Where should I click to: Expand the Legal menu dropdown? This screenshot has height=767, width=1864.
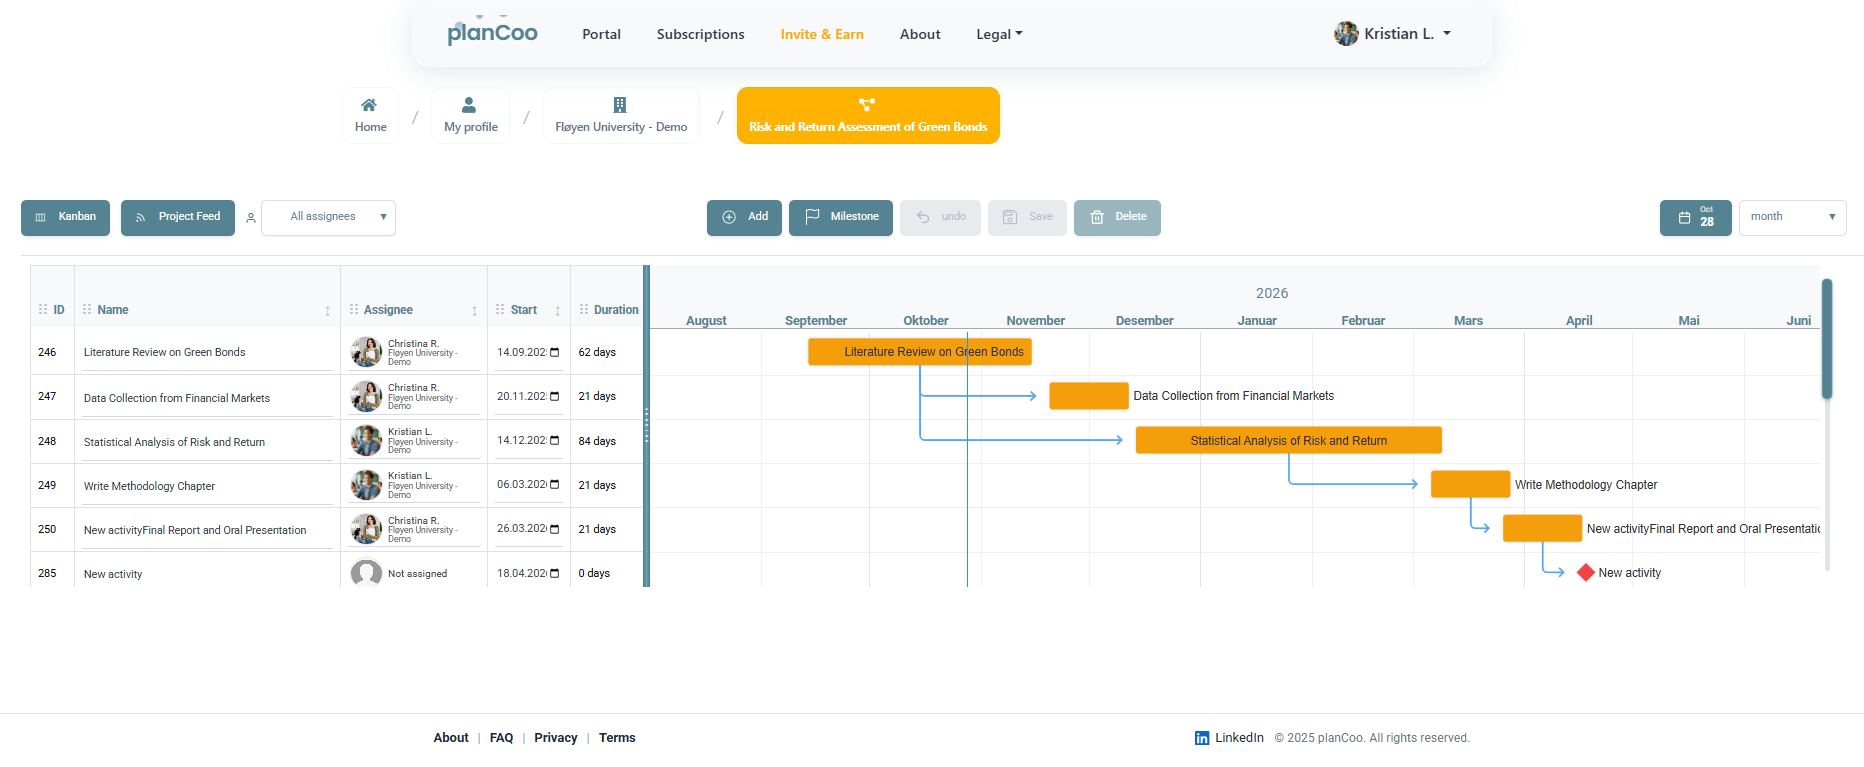pyautogui.click(x=999, y=34)
